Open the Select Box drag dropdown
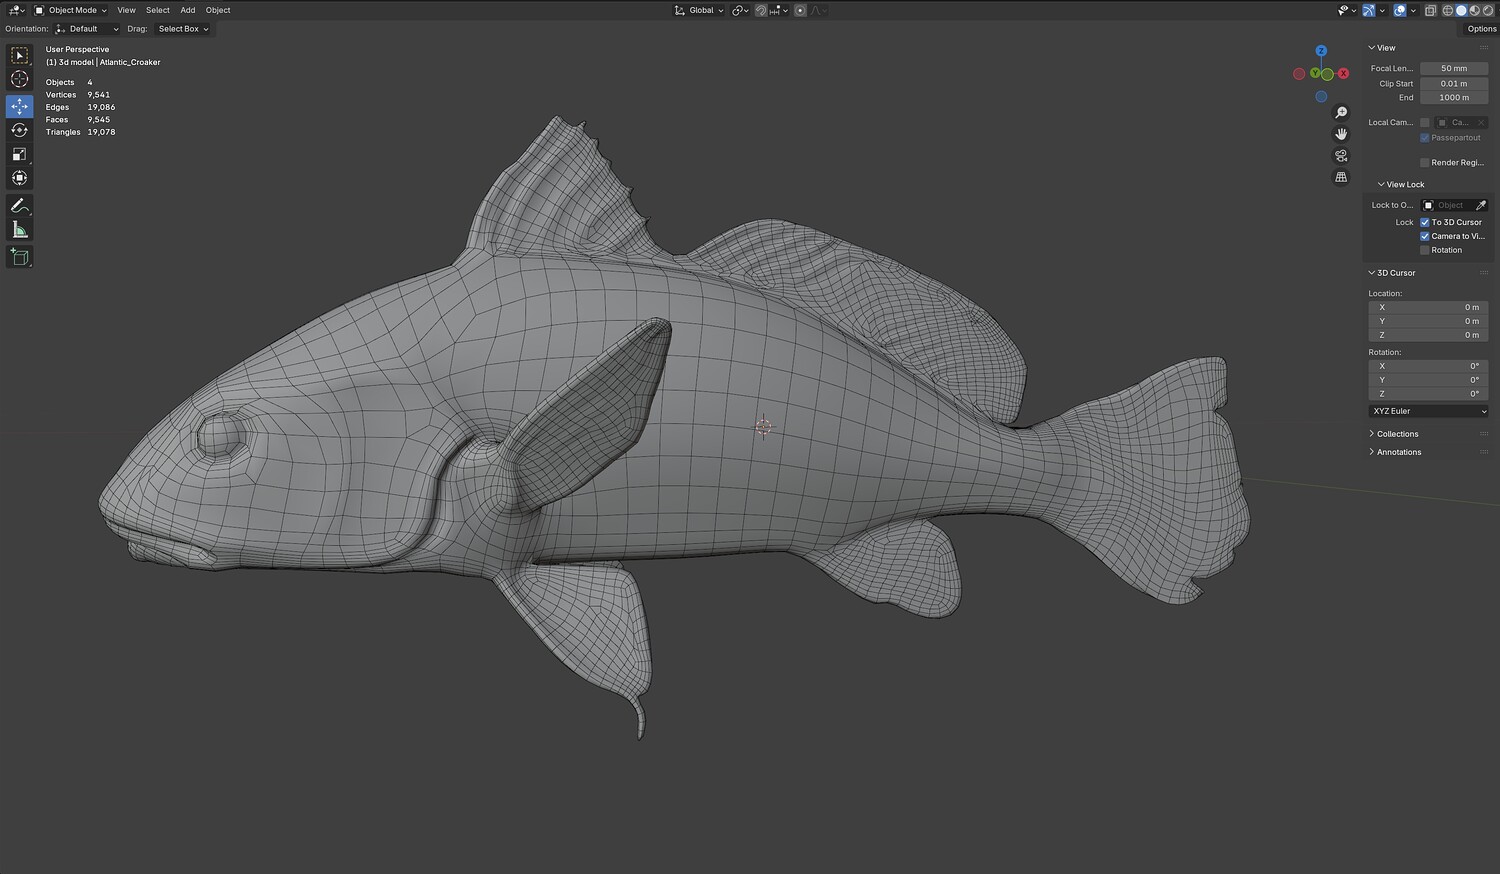Screen dimensions: 1500x874 point(183,29)
